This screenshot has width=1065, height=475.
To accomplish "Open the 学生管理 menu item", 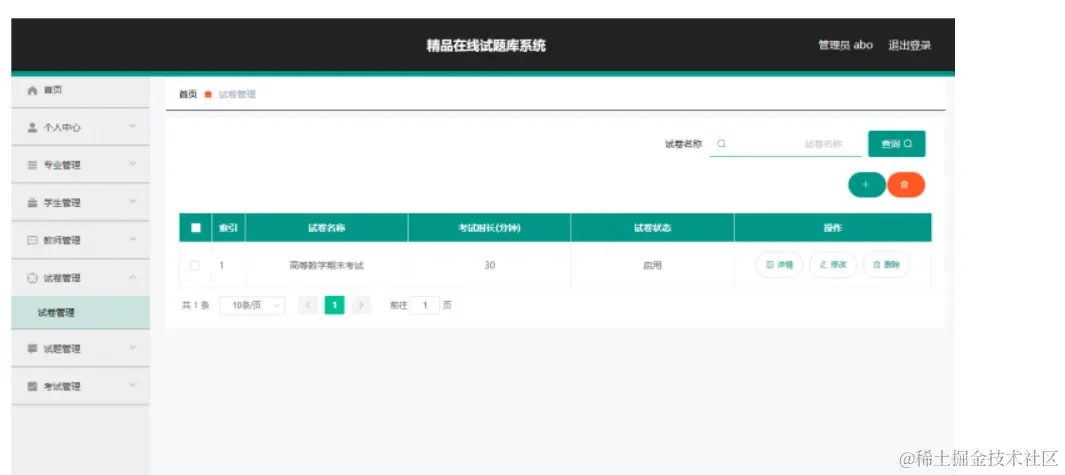I will (80, 203).
